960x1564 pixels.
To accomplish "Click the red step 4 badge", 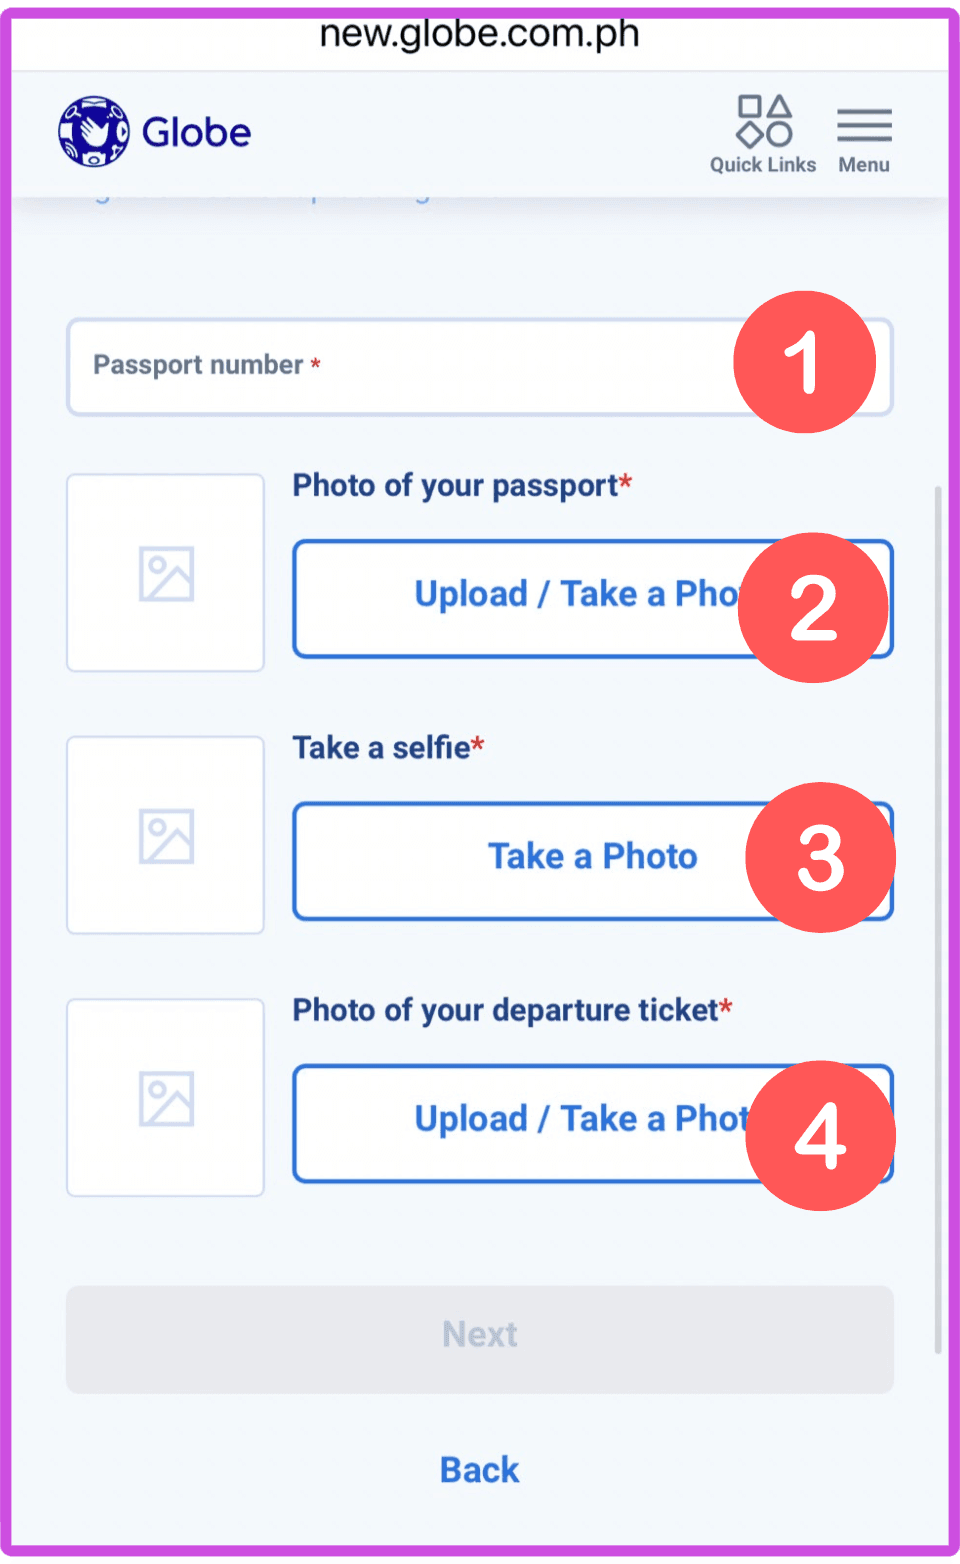I will pos(820,1135).
